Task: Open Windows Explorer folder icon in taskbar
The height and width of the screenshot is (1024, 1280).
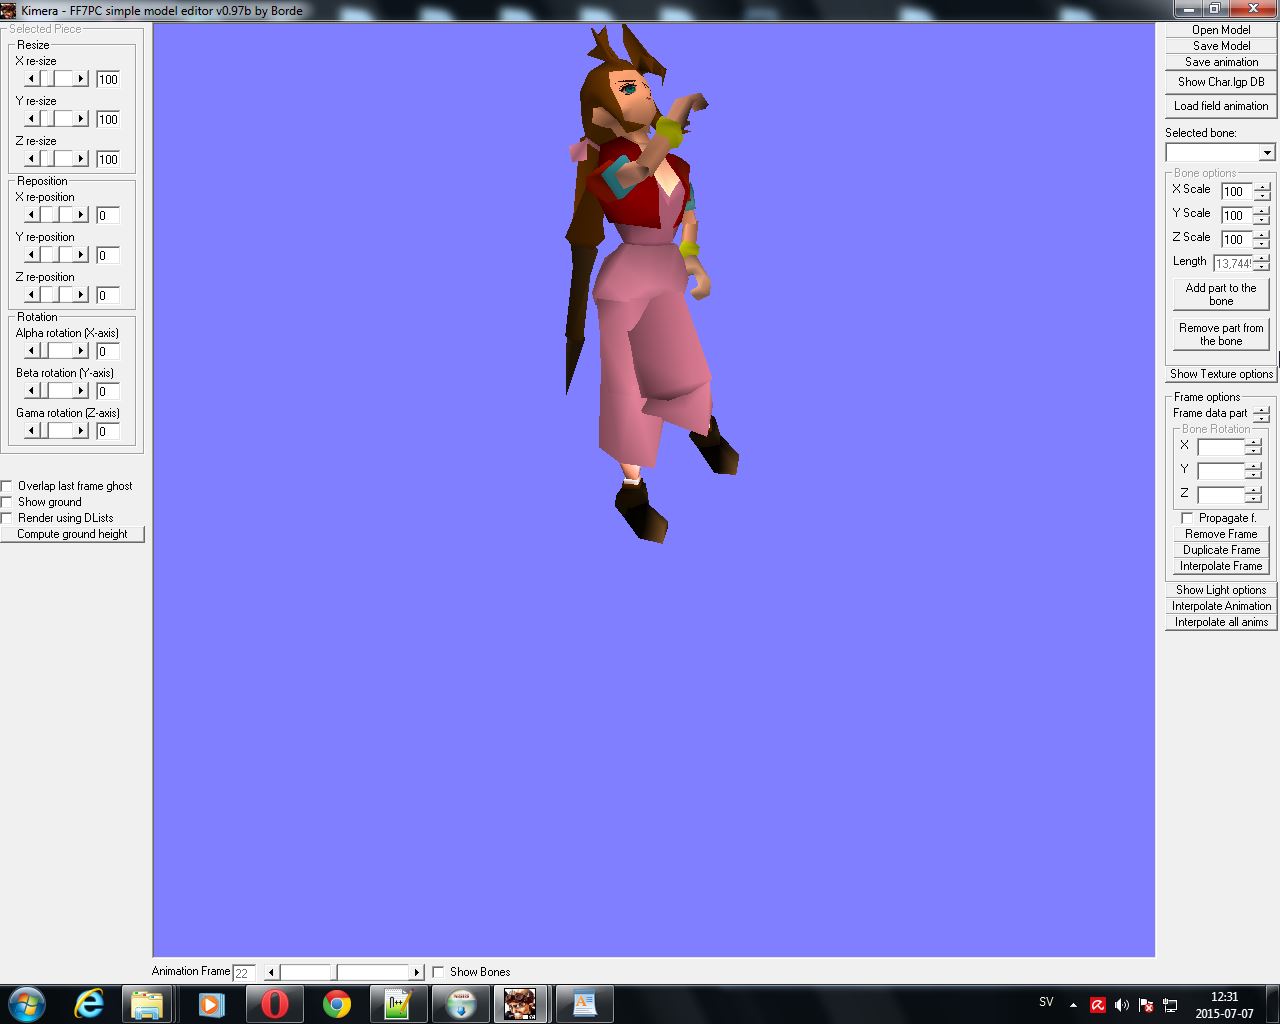Action: click(147, 1004)
